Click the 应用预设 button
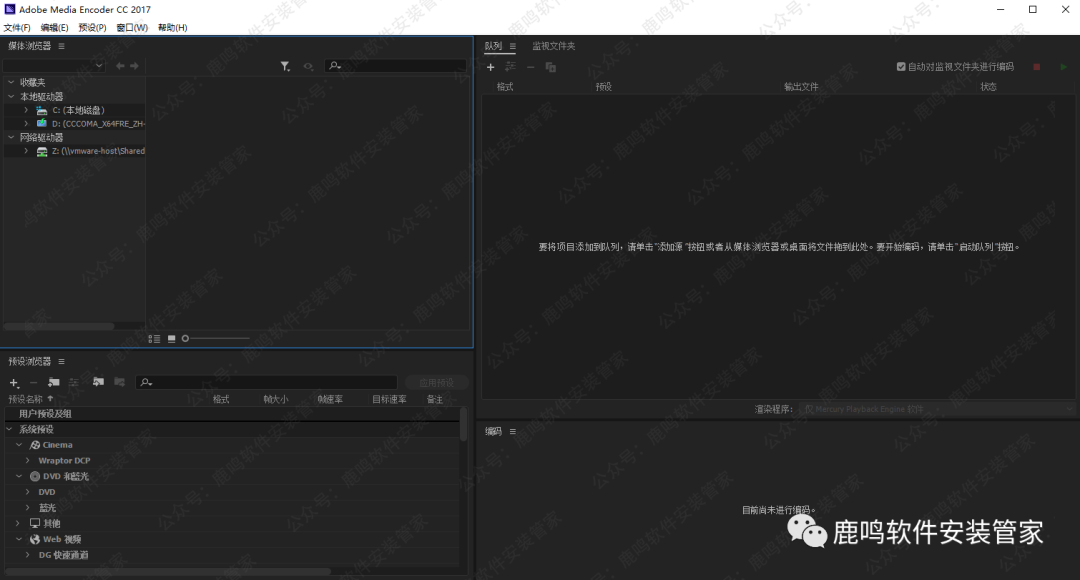The height and width of the screenshot is (580, 1080). click(x=436, y=382)
